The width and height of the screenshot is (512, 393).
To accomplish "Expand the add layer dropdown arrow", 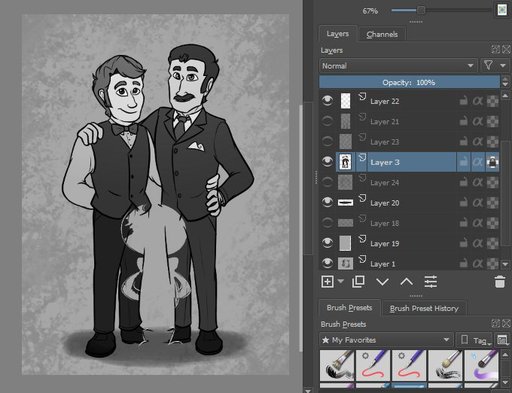I will click(341, 282).
